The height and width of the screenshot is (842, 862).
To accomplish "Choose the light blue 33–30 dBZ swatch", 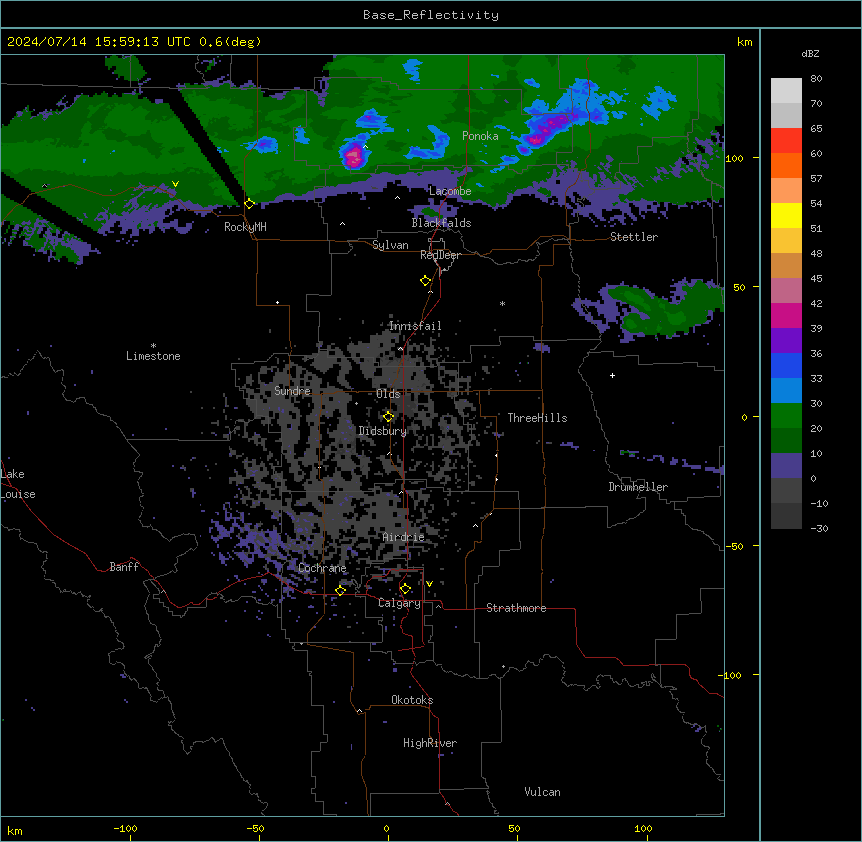I will click(786, 391).
